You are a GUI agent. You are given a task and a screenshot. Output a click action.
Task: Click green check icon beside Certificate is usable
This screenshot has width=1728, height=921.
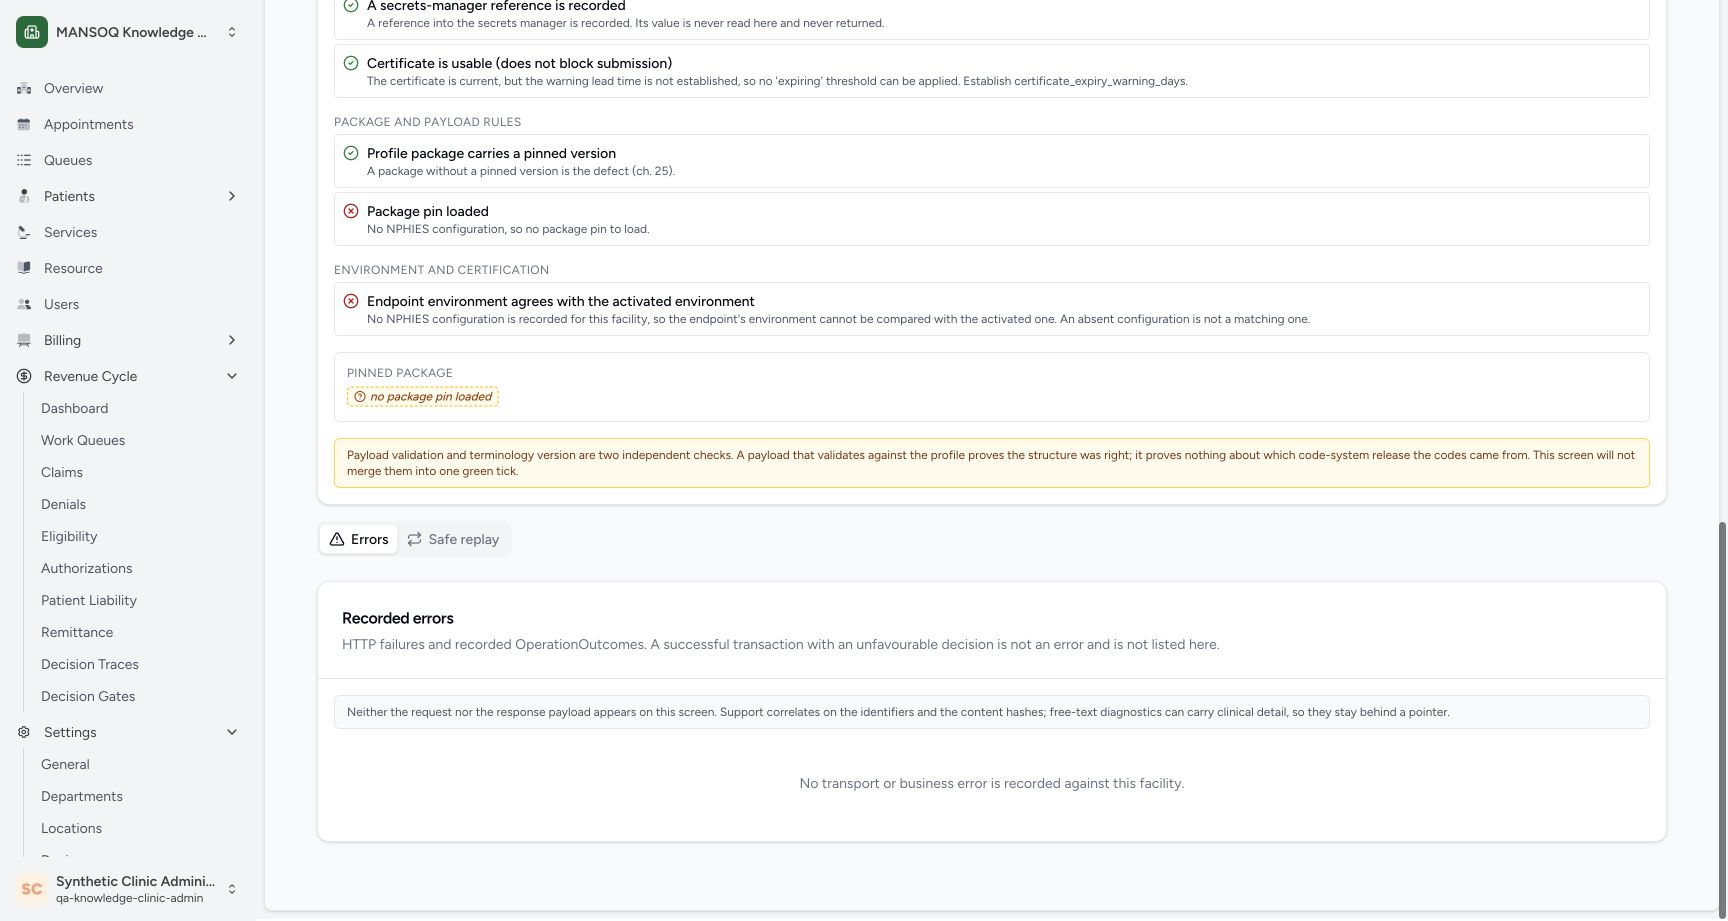[x=351, y=63]
